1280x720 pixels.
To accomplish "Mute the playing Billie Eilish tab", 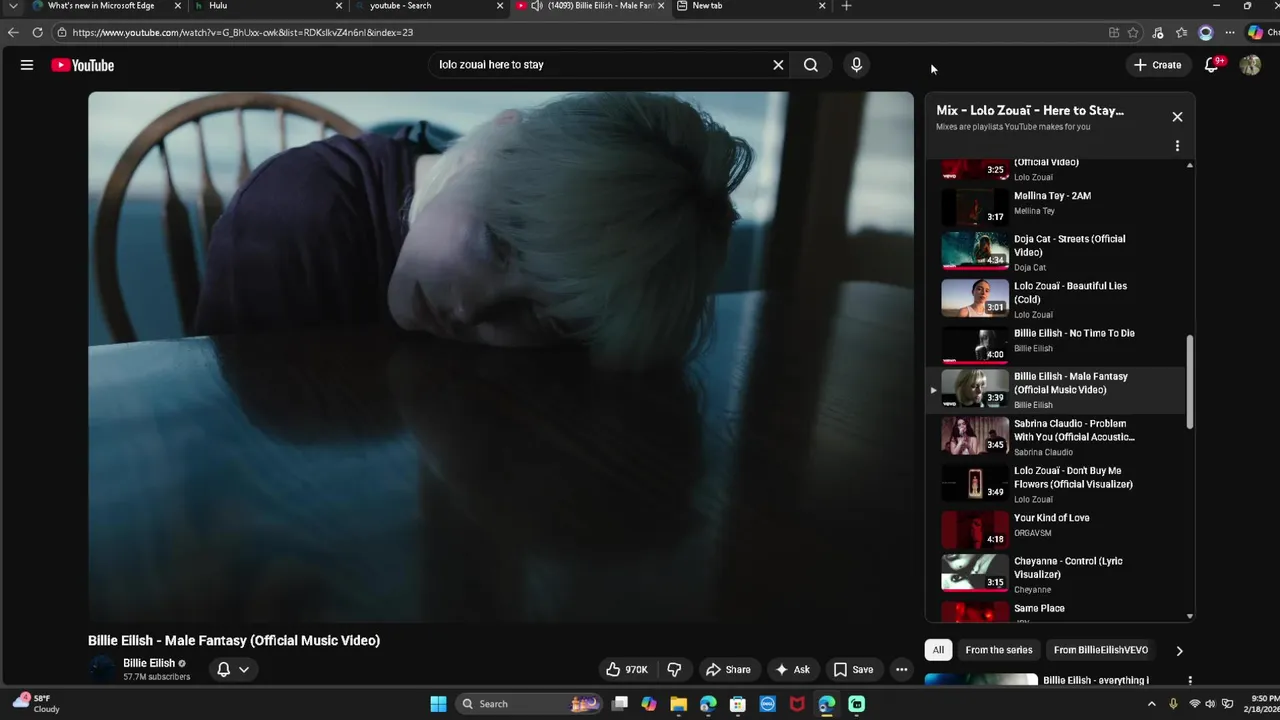I will (x=536, y=6).
